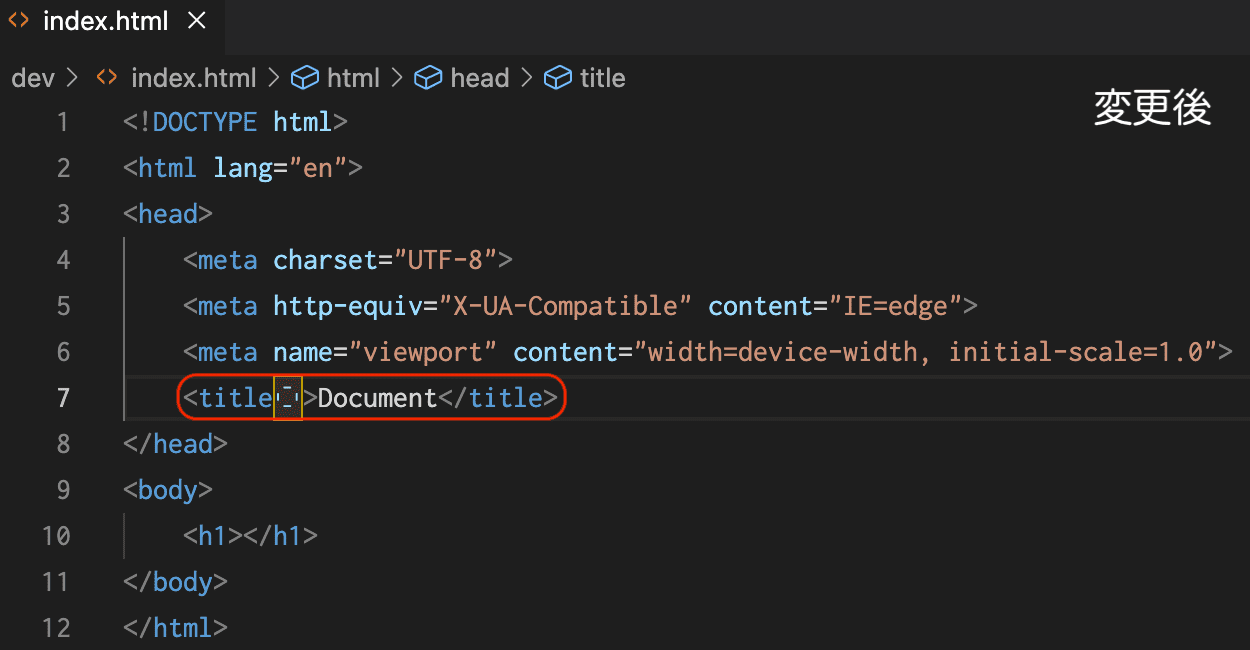This screenshot has width=1250, height=650.
Task: Click the head symbol breadcrumb
Action: point(480,78)
